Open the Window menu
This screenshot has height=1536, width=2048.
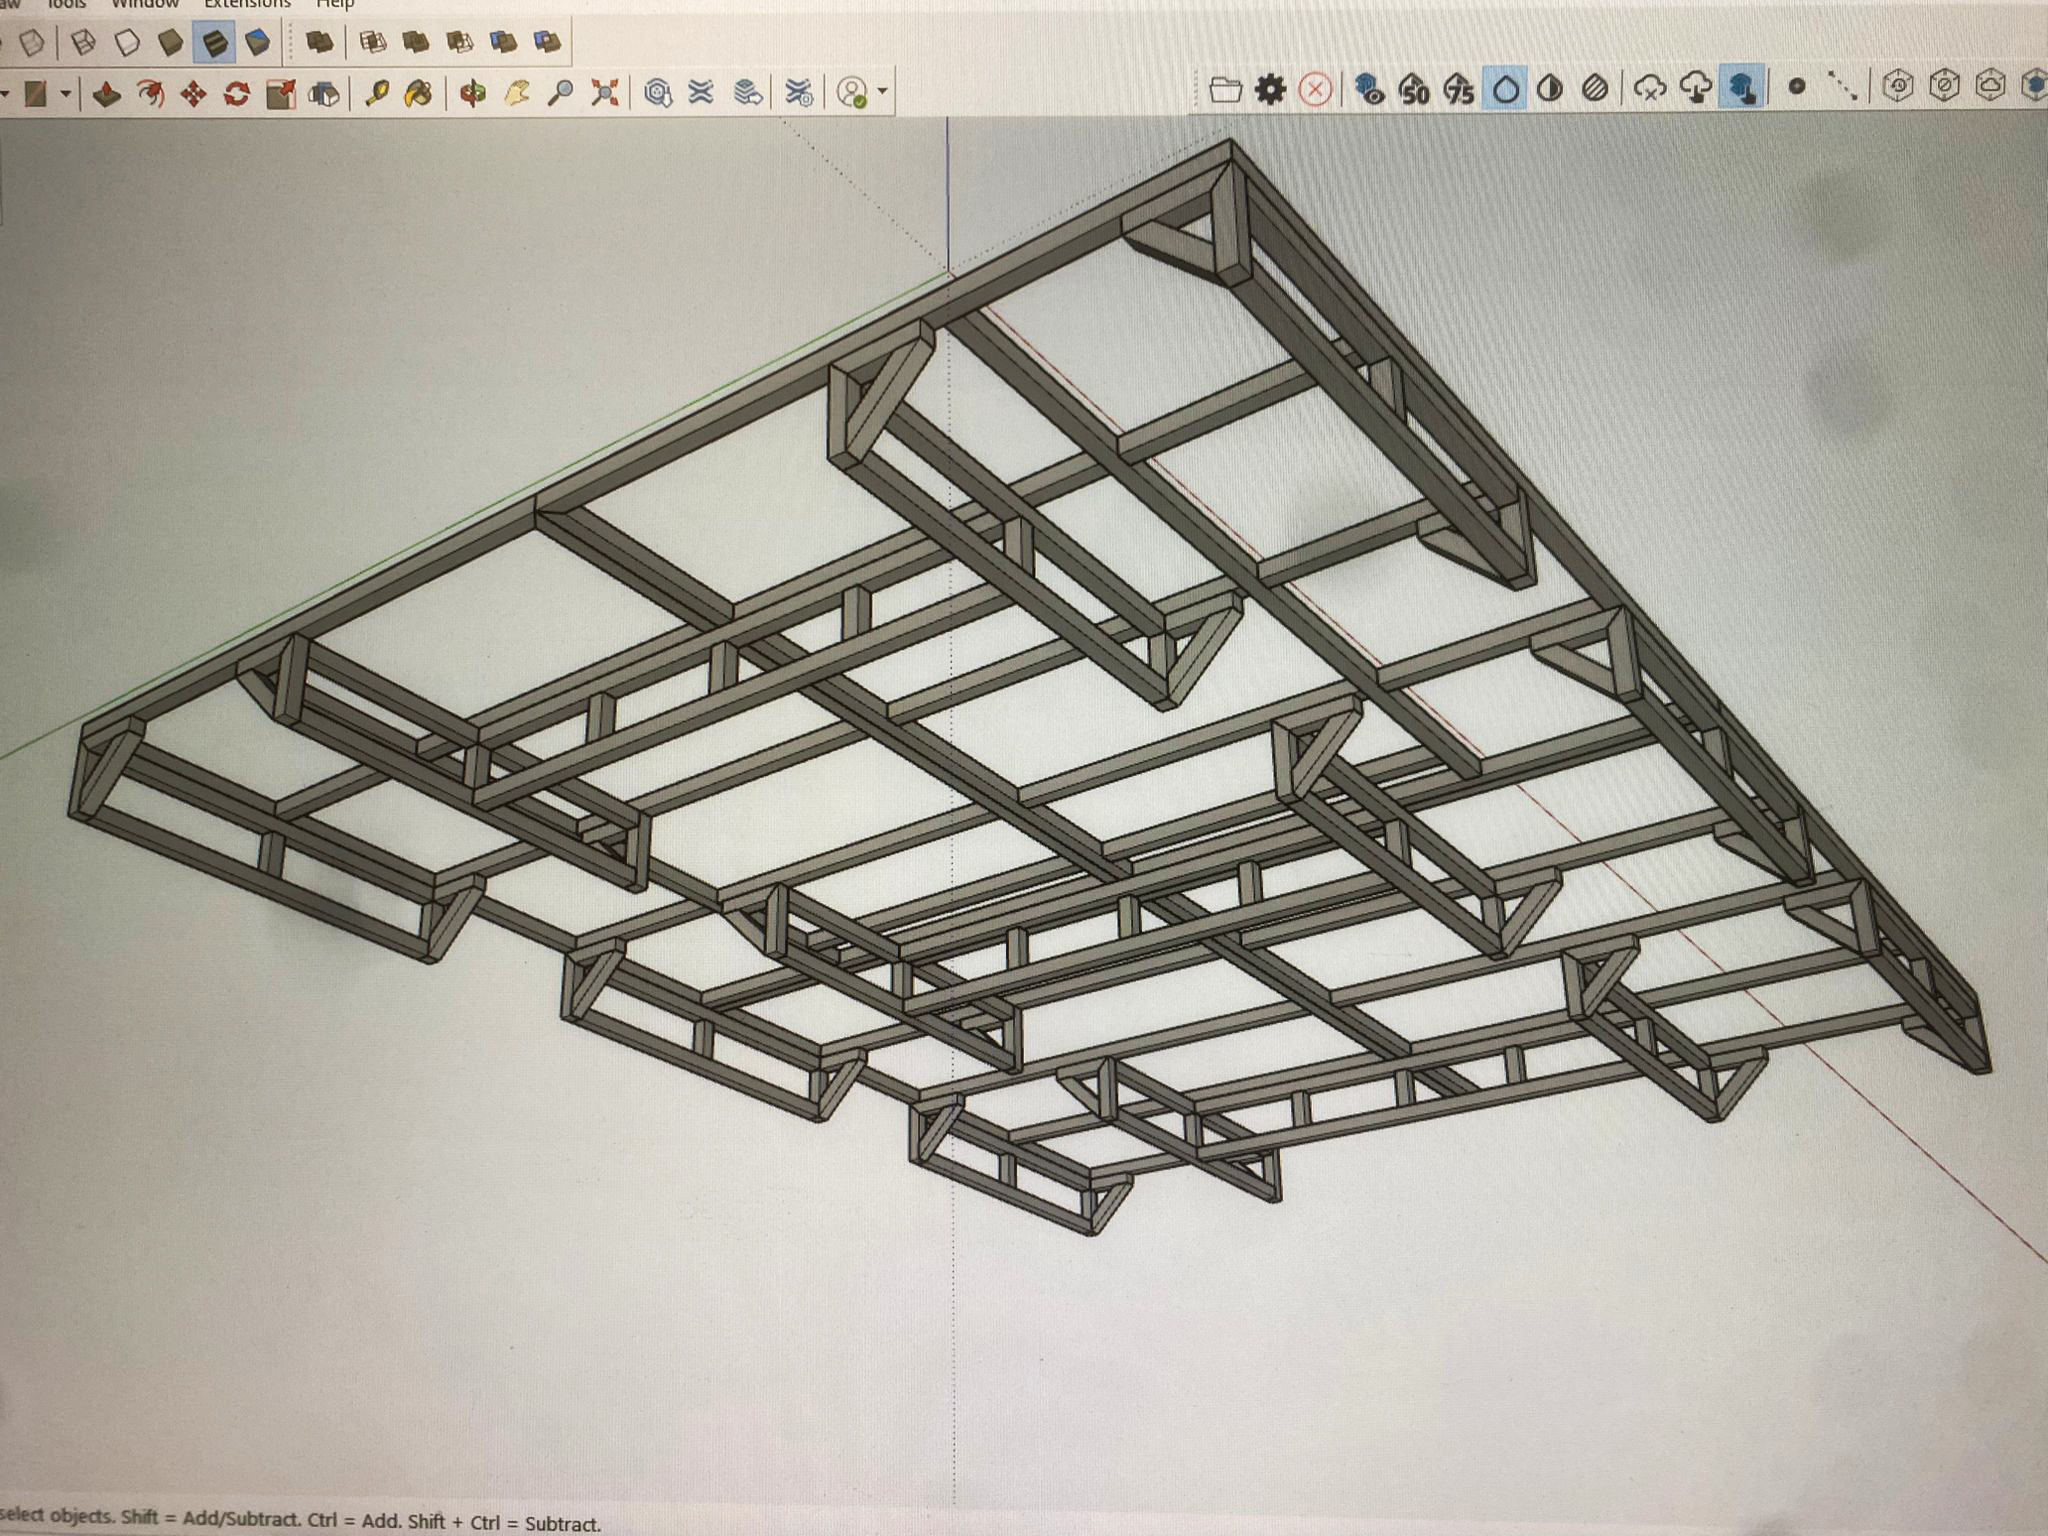pos(144,4)
